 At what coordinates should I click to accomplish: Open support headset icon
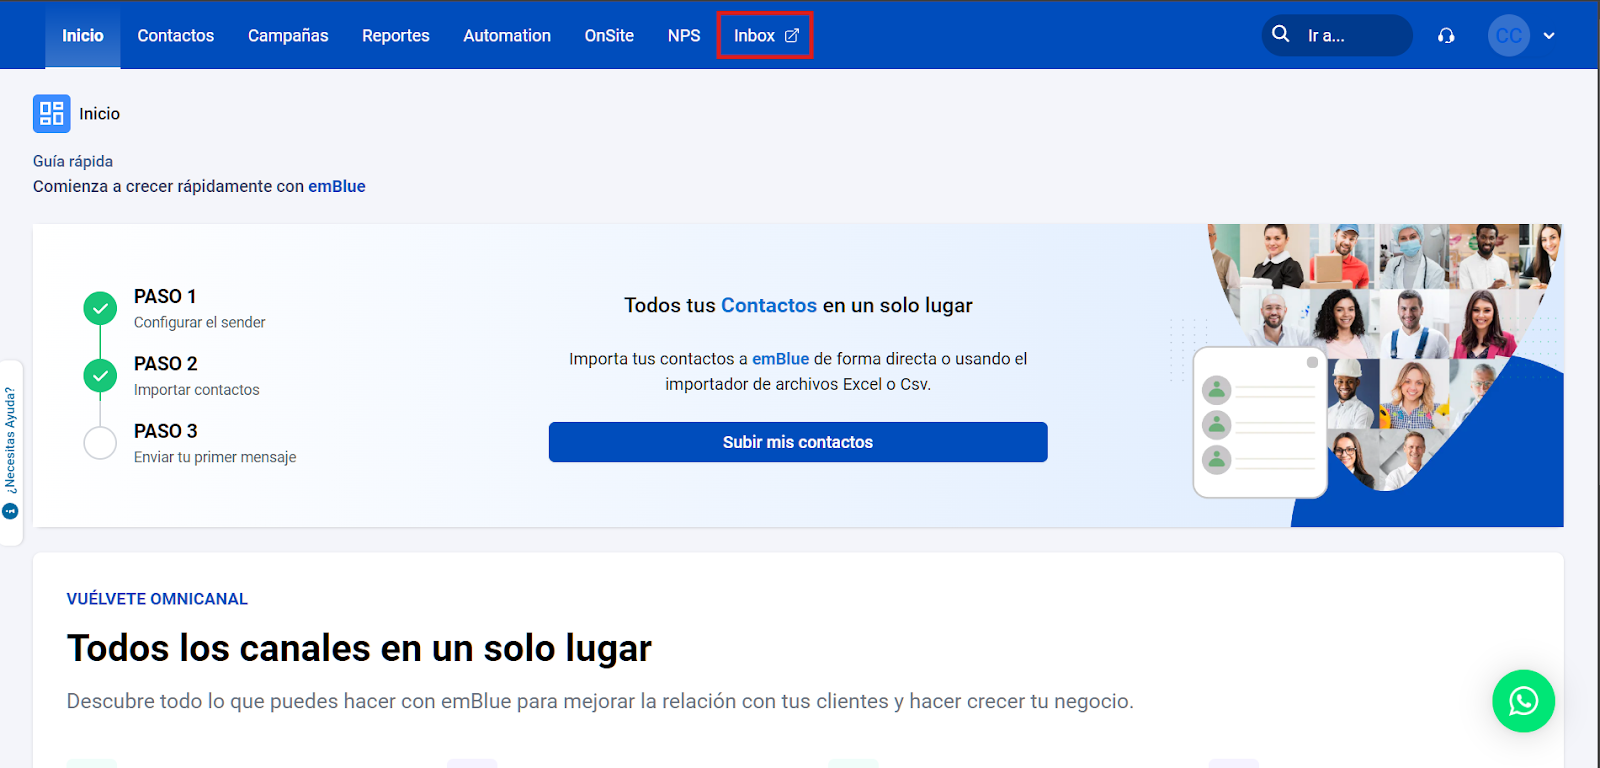coord(1446,36)
